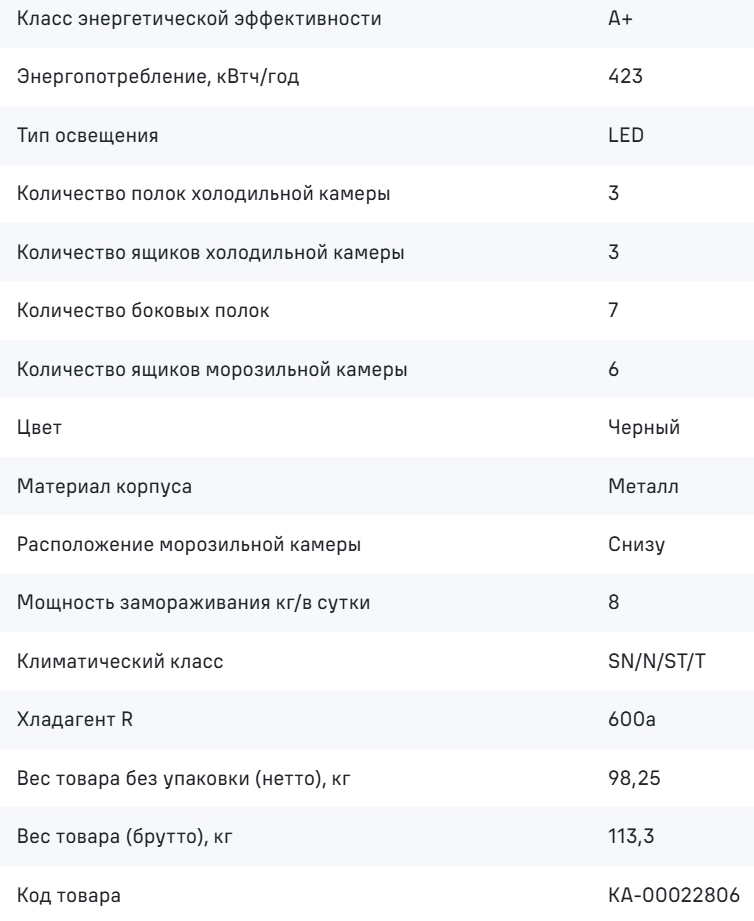Viewport: 754px width, 921px height.
Task: Select the 'Снизу' freezer position value
Action: coord(637,544)
